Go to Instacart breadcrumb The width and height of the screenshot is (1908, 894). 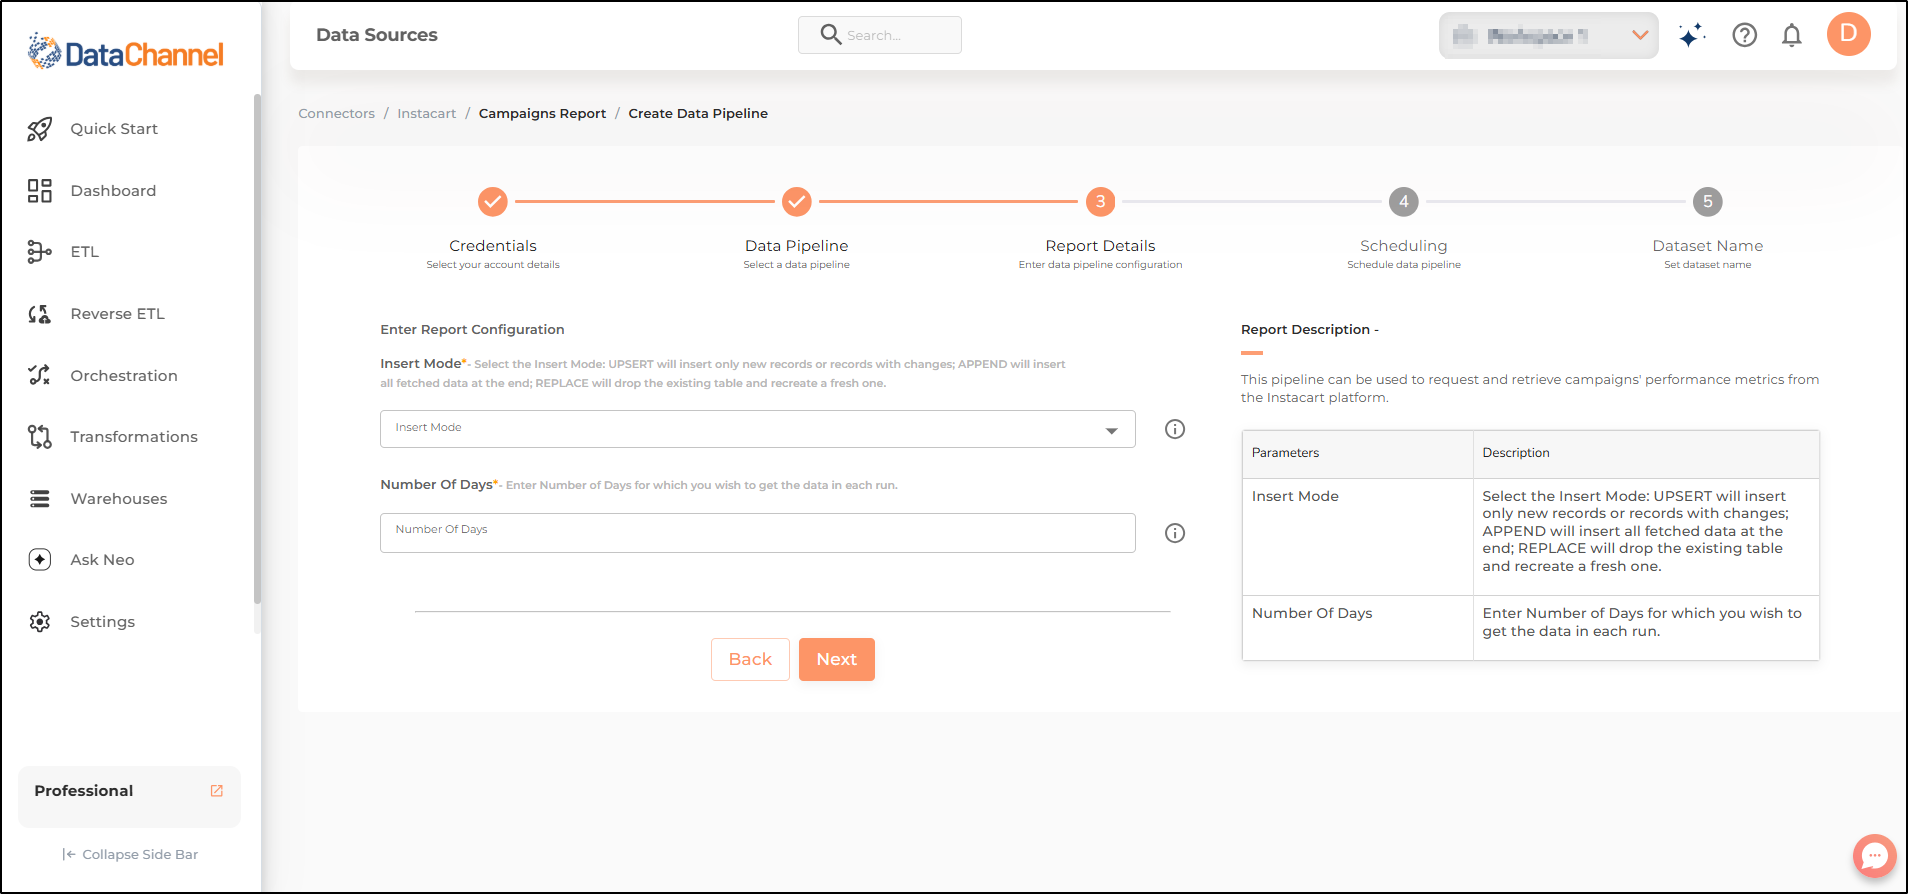[426, 114]
